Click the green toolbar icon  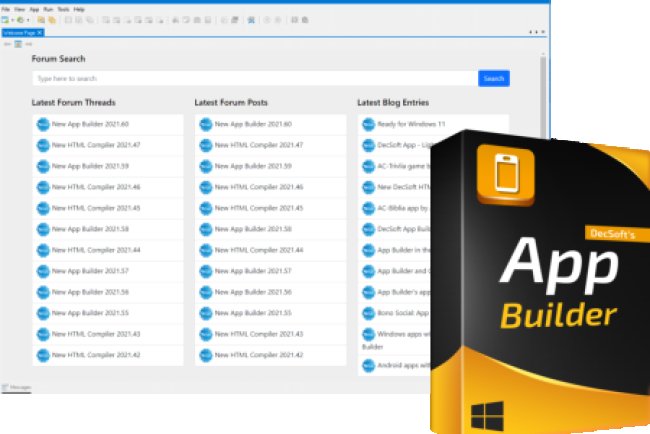(x=20, y=20)
